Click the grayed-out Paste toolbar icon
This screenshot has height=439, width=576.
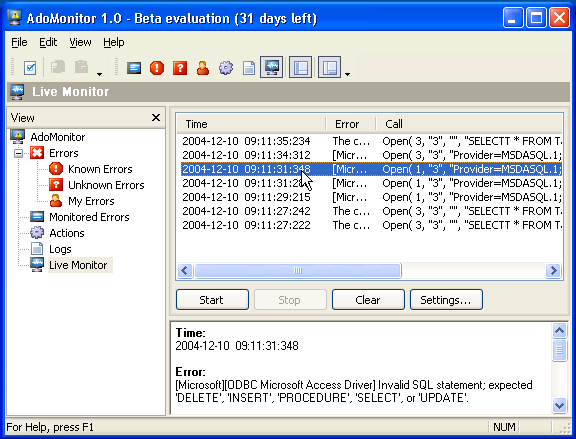click(81, 68)
